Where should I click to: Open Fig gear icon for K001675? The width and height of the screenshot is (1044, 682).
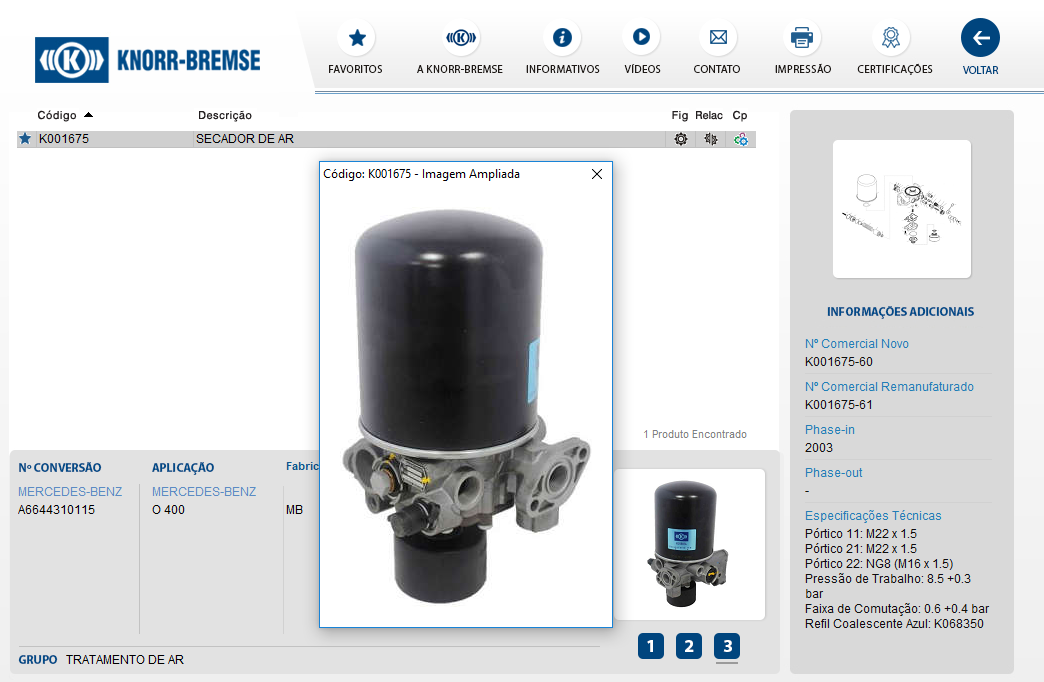pos(681,140)
